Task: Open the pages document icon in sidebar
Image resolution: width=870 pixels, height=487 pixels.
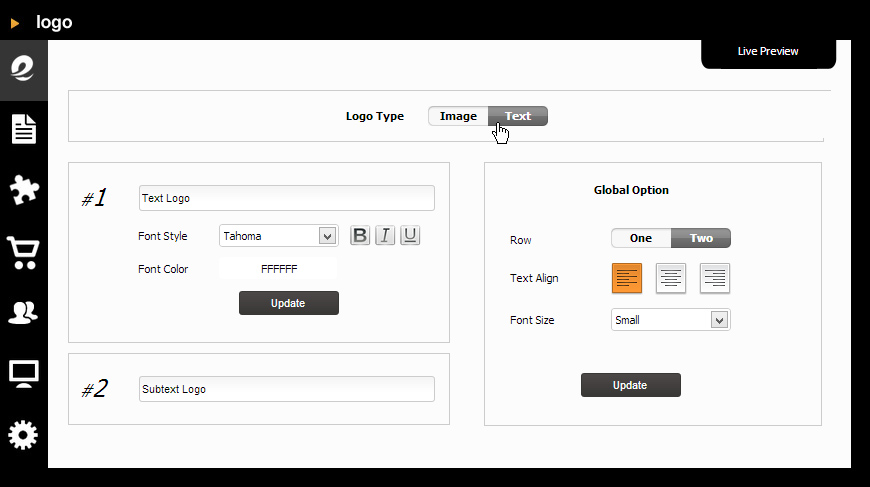Action: (24, 129)
